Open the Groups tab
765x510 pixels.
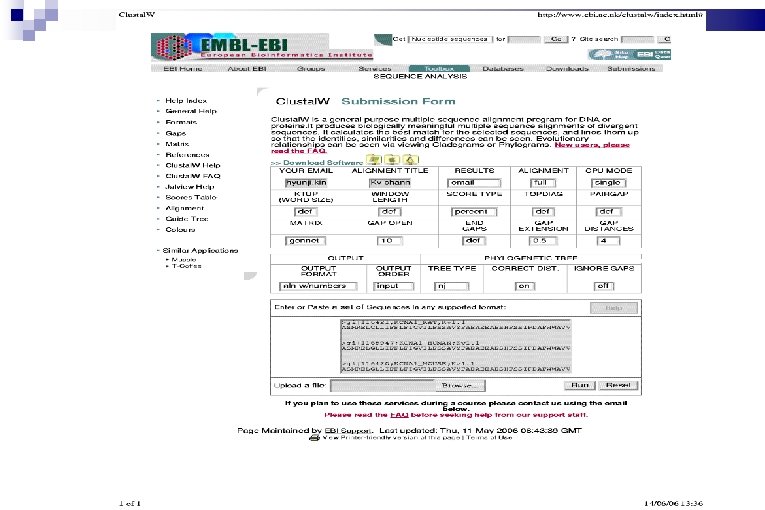311,69
